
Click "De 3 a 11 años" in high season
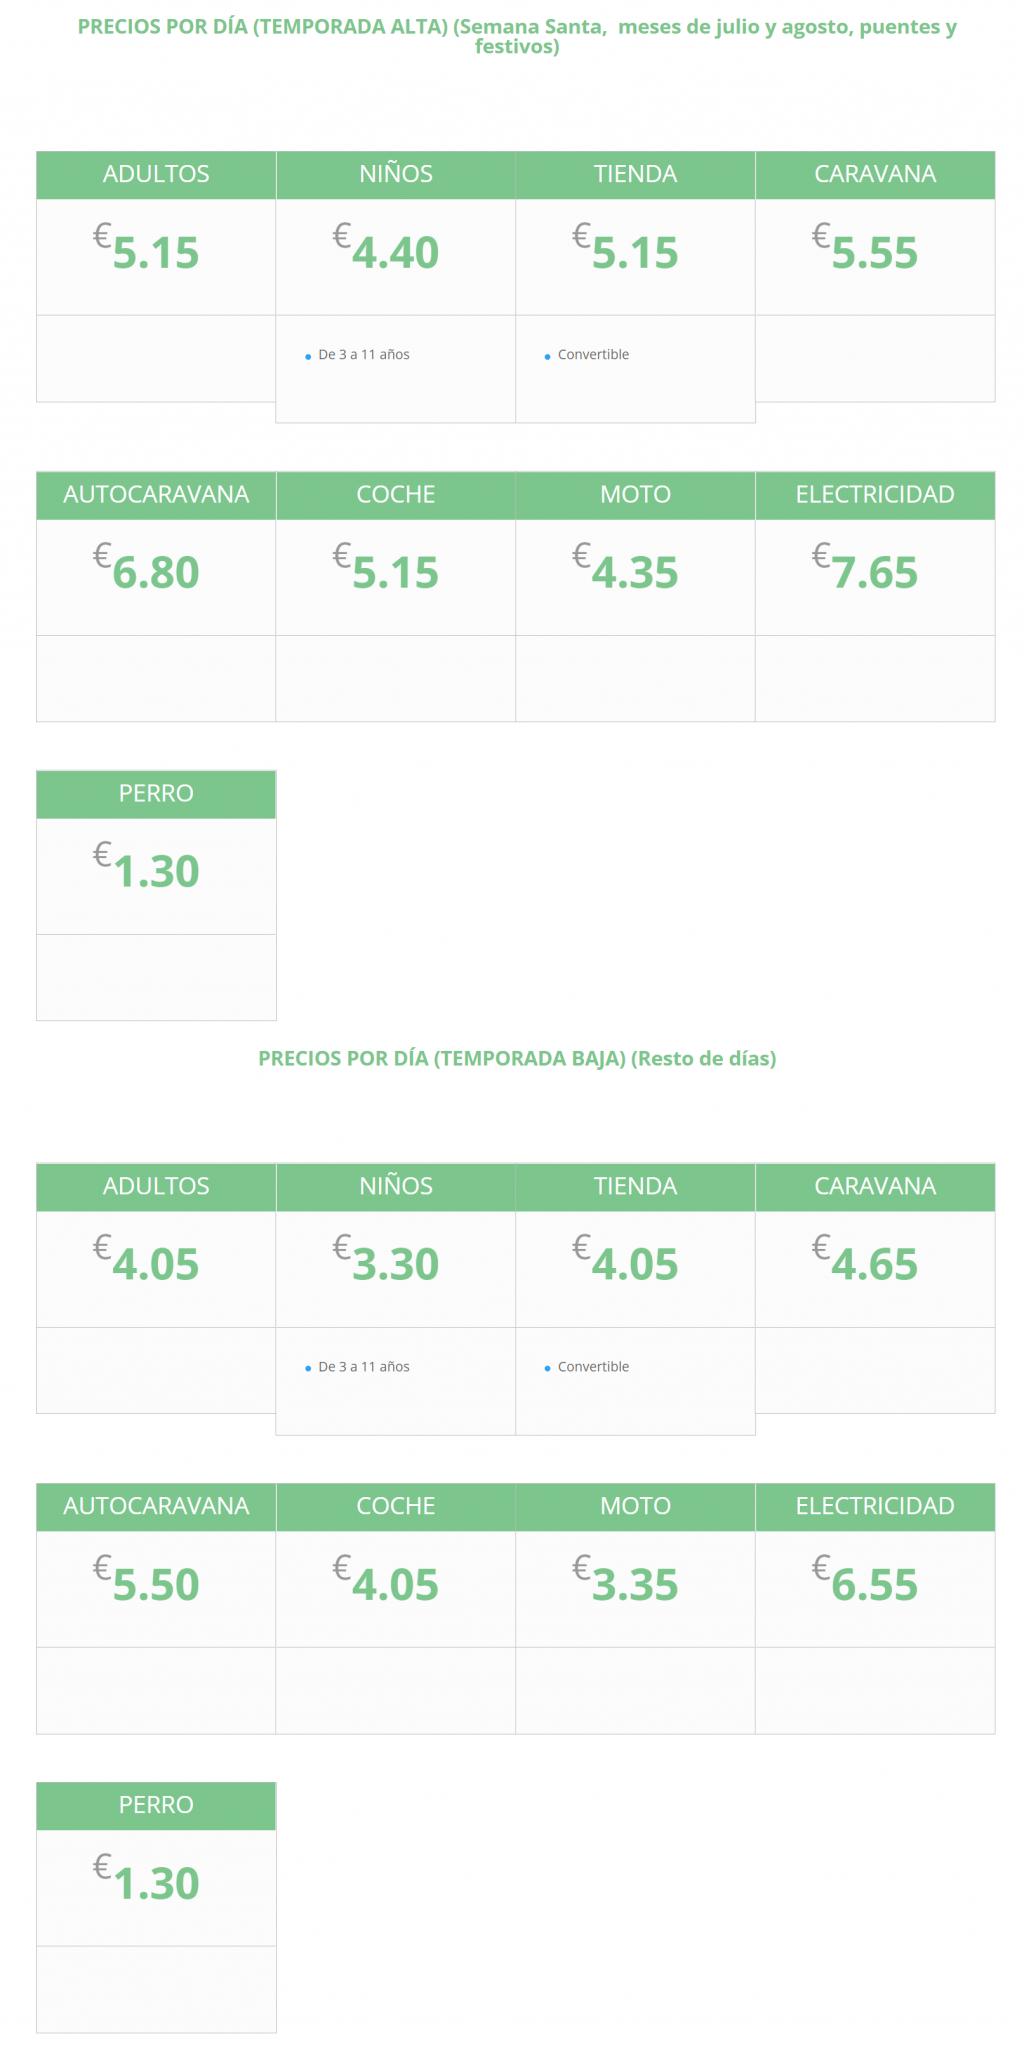[364, 355]
